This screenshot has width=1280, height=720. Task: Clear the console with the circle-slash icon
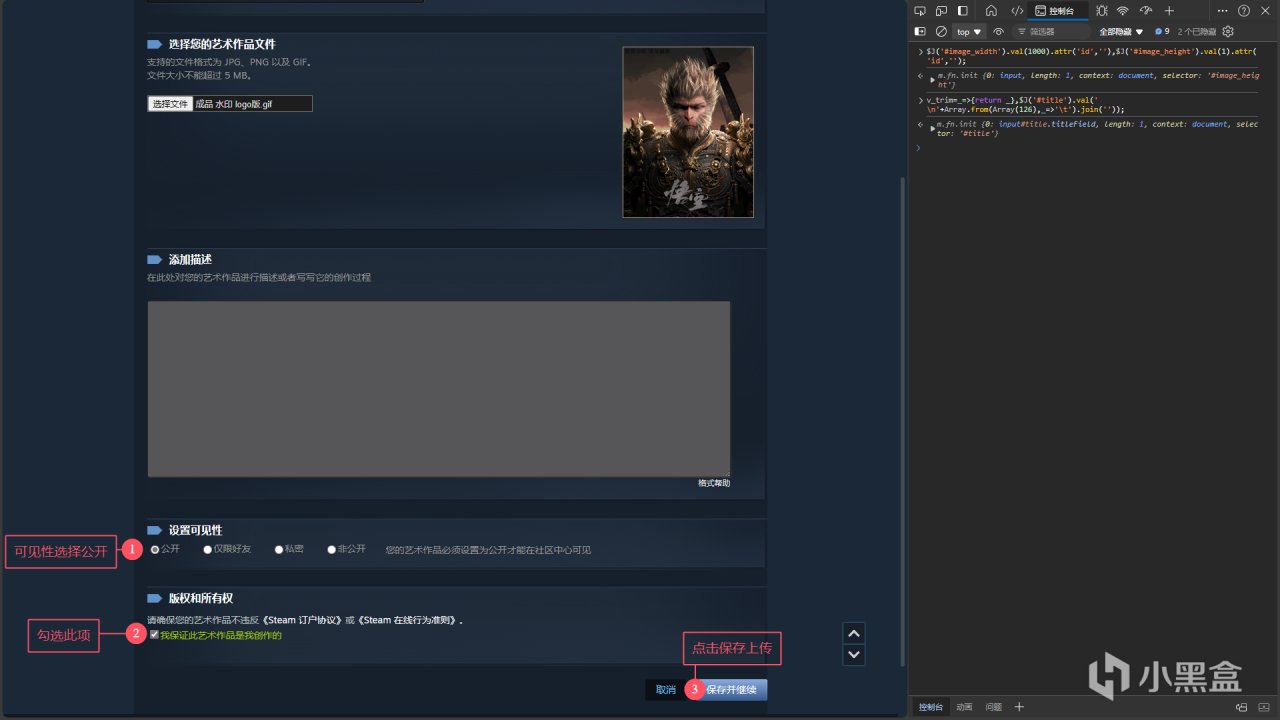point(941,32)
